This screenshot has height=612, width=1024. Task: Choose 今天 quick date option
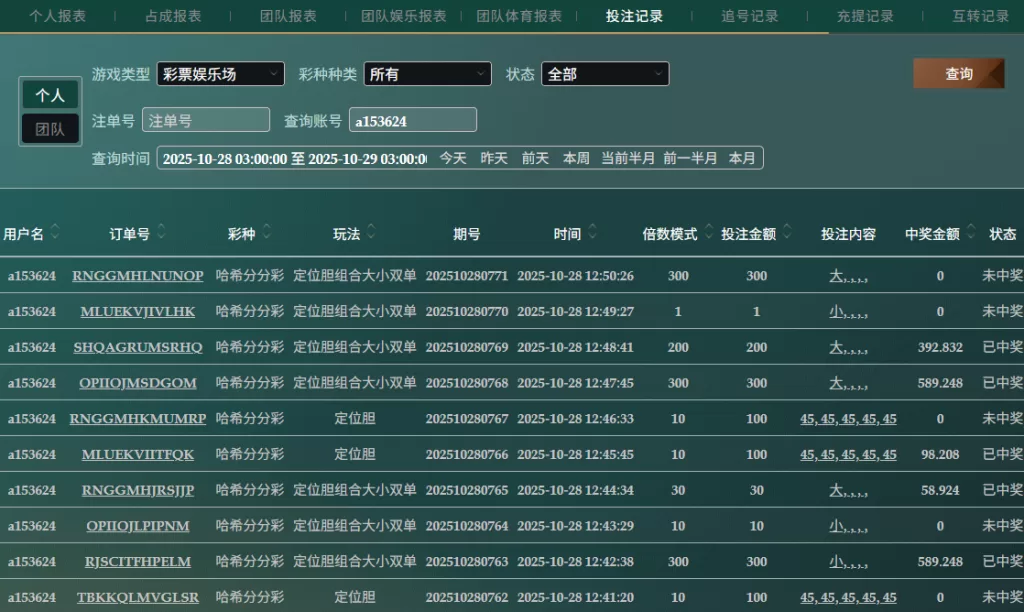[x=453, y=158]
